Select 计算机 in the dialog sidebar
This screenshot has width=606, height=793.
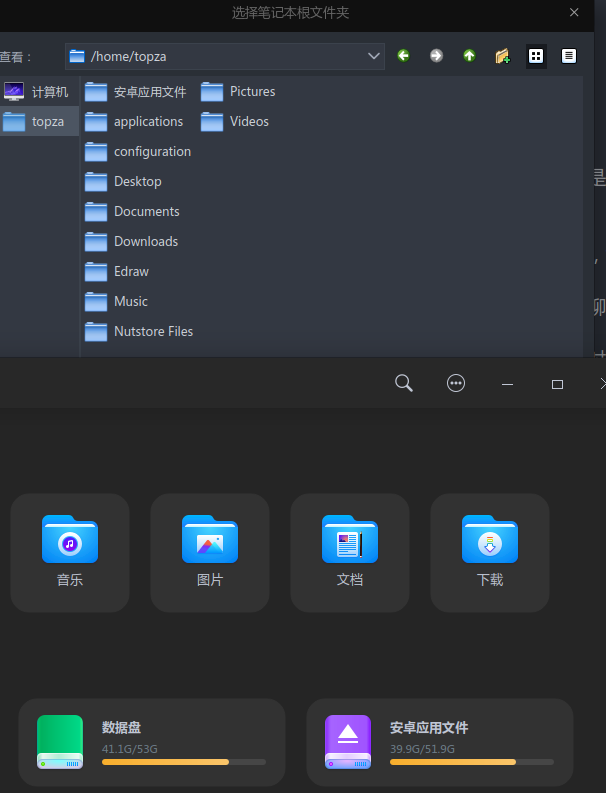click(39, 92)
